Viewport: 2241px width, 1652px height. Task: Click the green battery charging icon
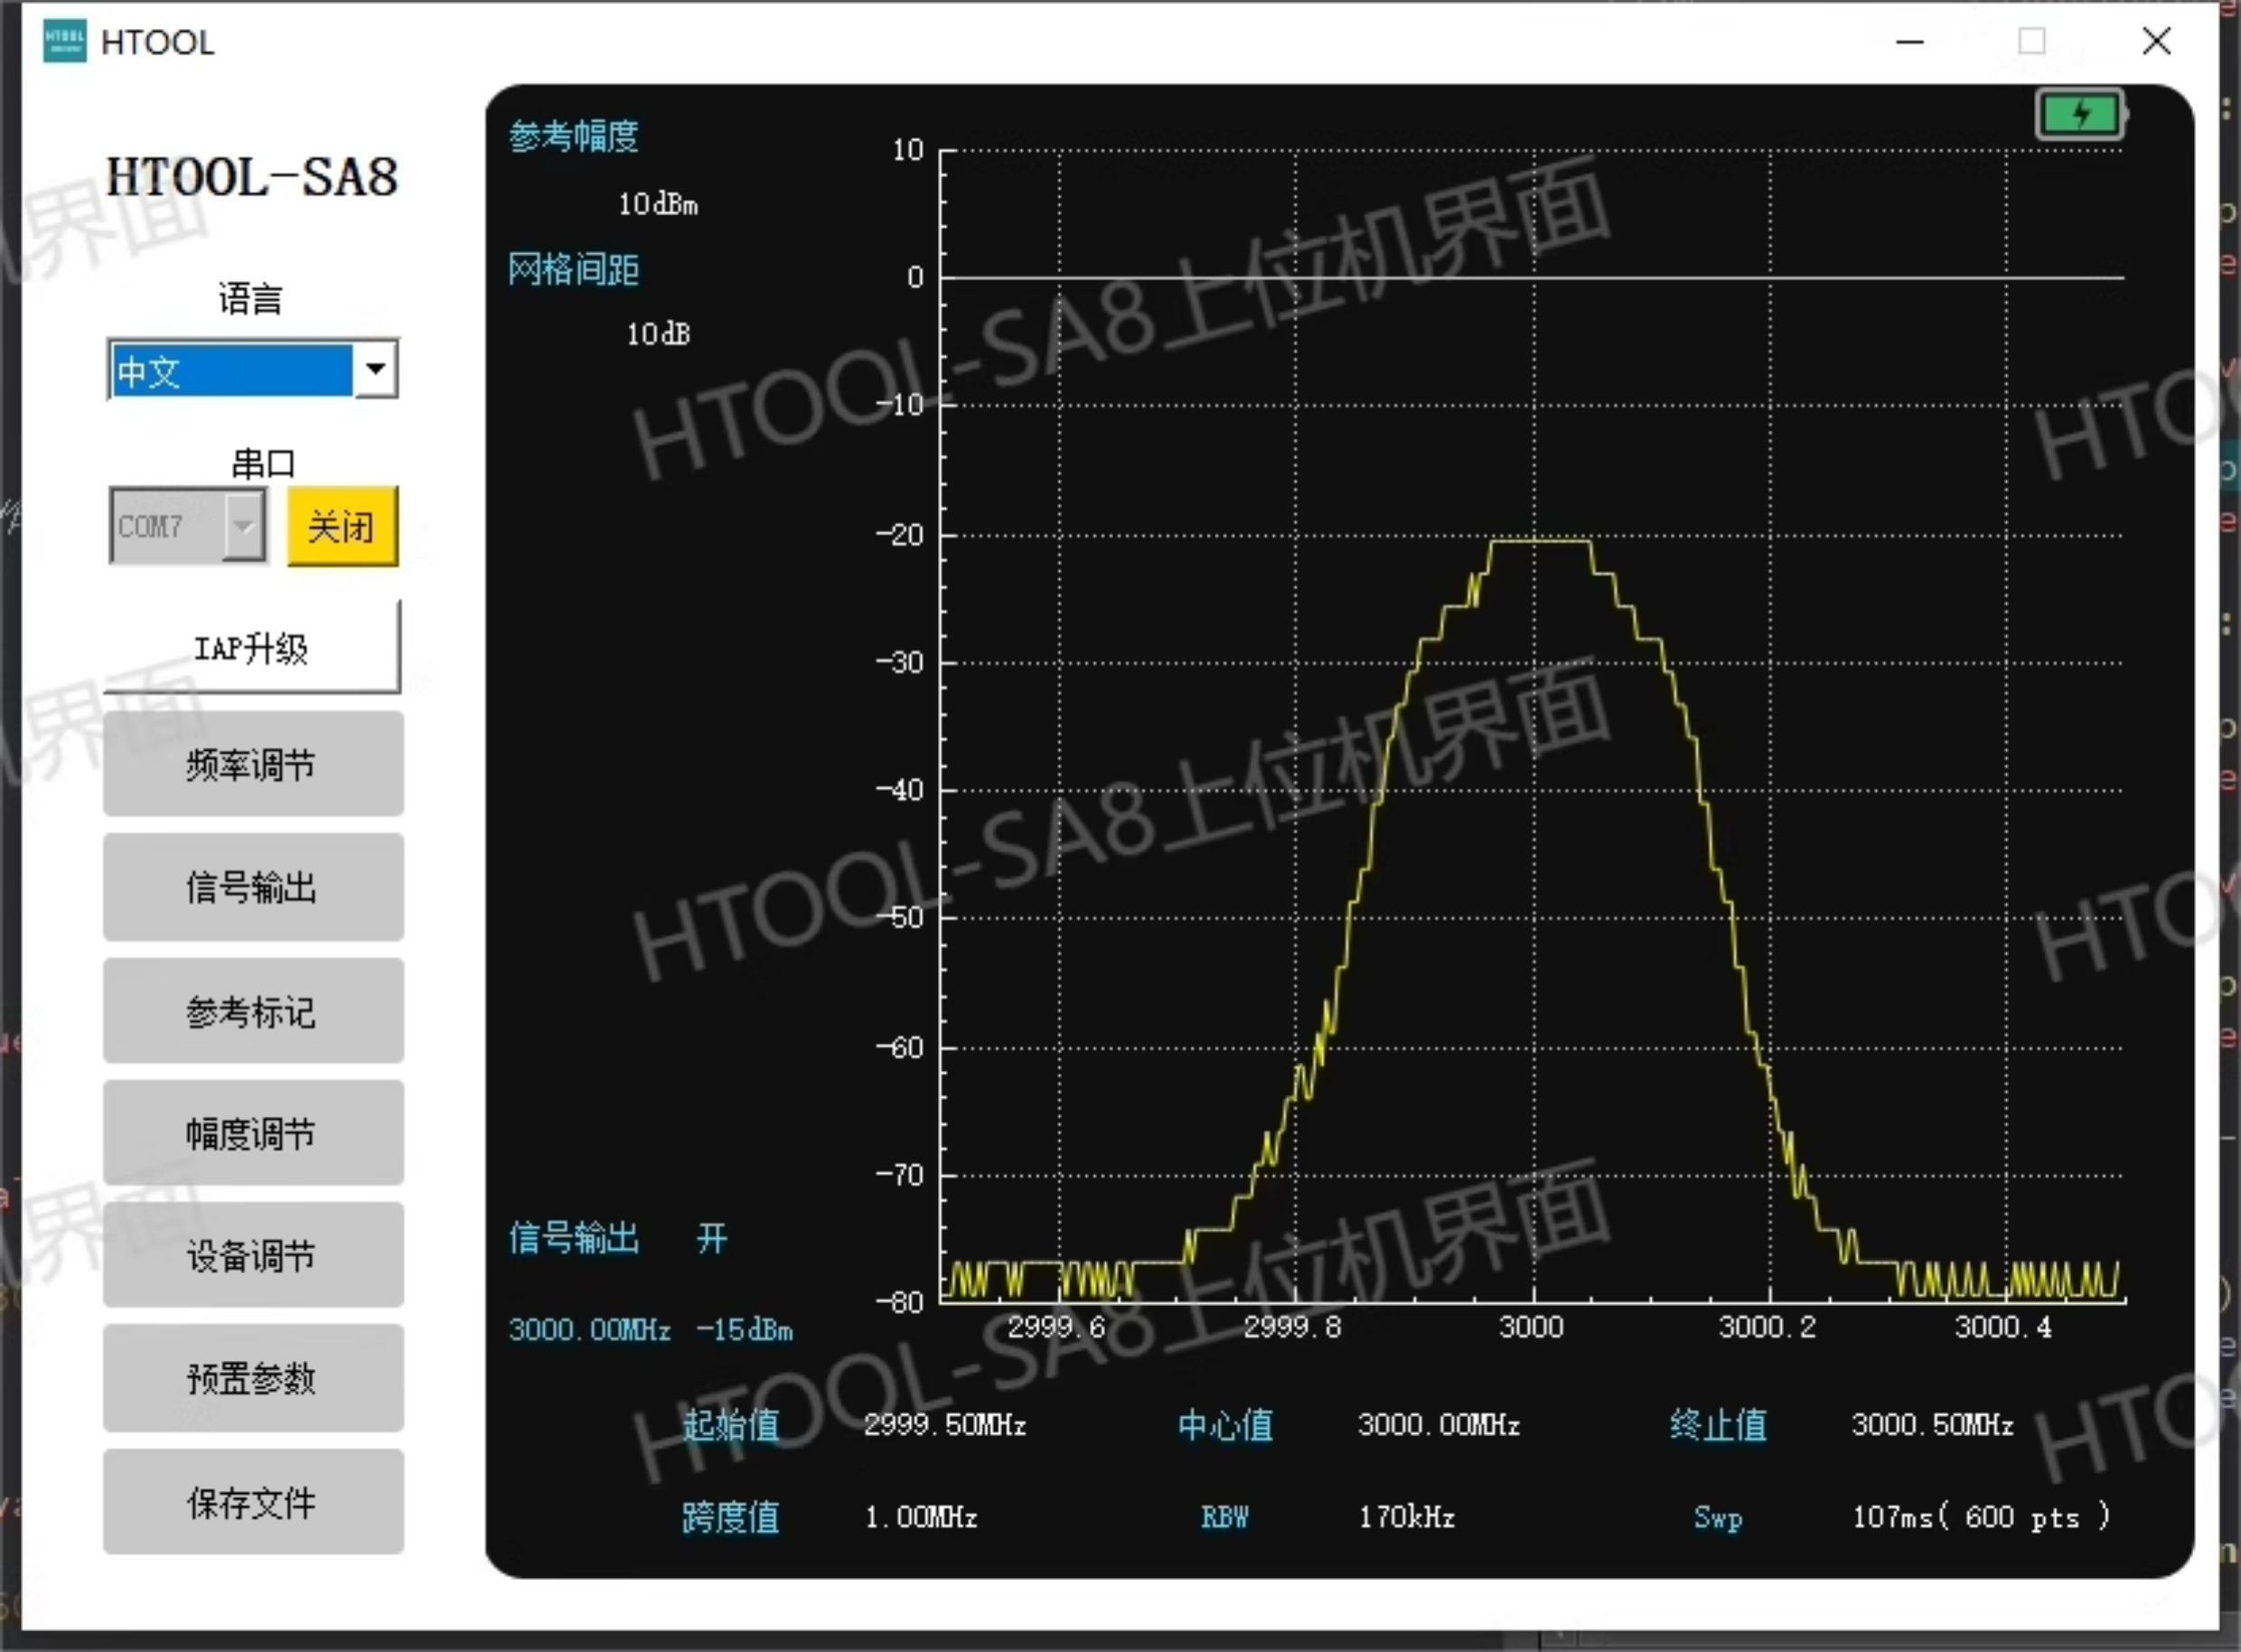pos(2081,115)
